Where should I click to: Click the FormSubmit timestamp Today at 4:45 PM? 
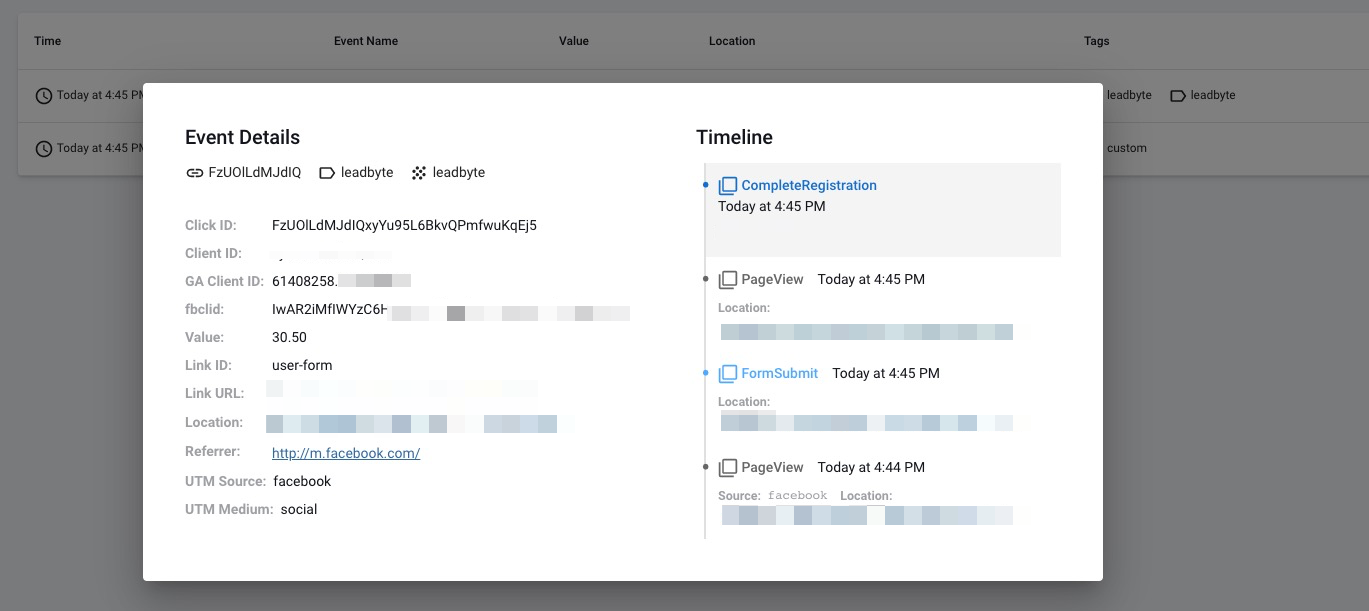click(886, 374)
